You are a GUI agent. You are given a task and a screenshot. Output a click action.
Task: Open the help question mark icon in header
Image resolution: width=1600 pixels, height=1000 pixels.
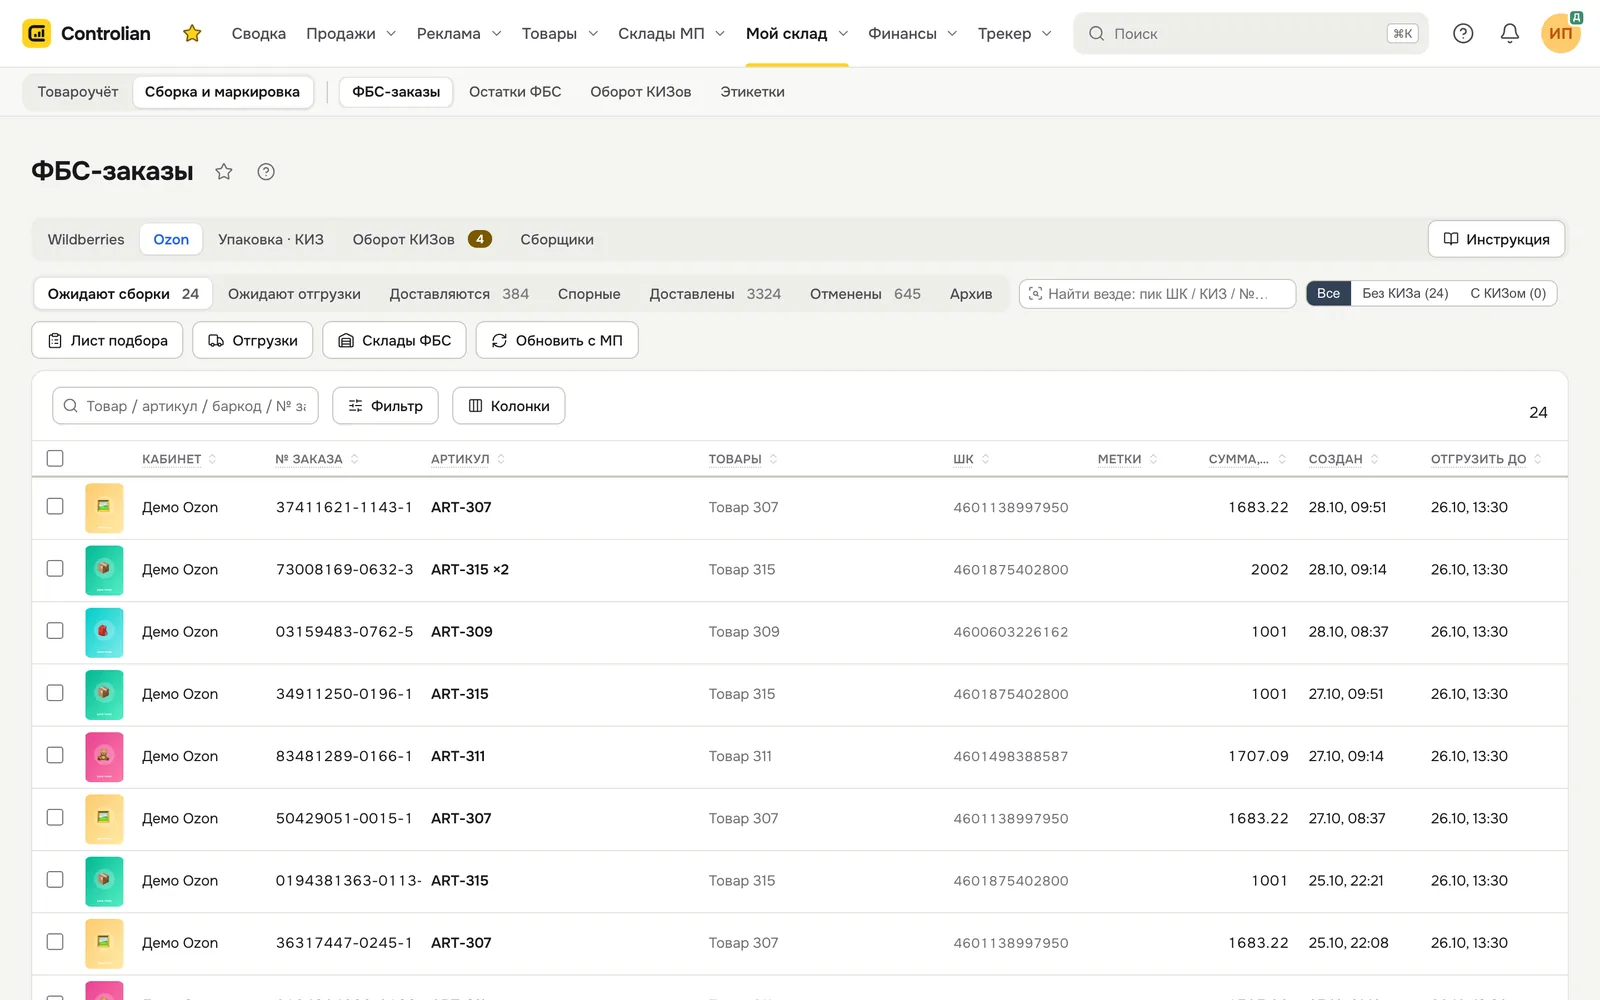tap(1463, 34)
